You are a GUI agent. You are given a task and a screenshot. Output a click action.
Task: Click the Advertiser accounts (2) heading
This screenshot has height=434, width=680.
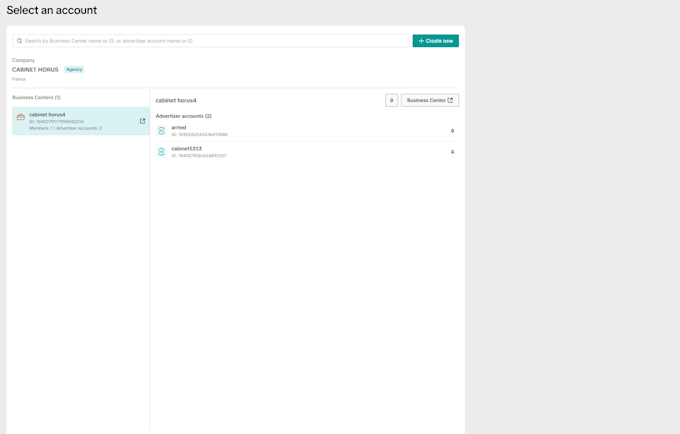click(x=183, y=116)
